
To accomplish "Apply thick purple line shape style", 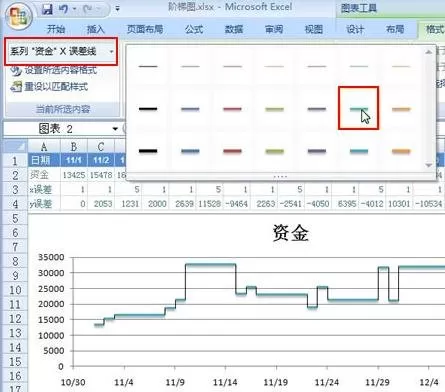I will (317, 151).
